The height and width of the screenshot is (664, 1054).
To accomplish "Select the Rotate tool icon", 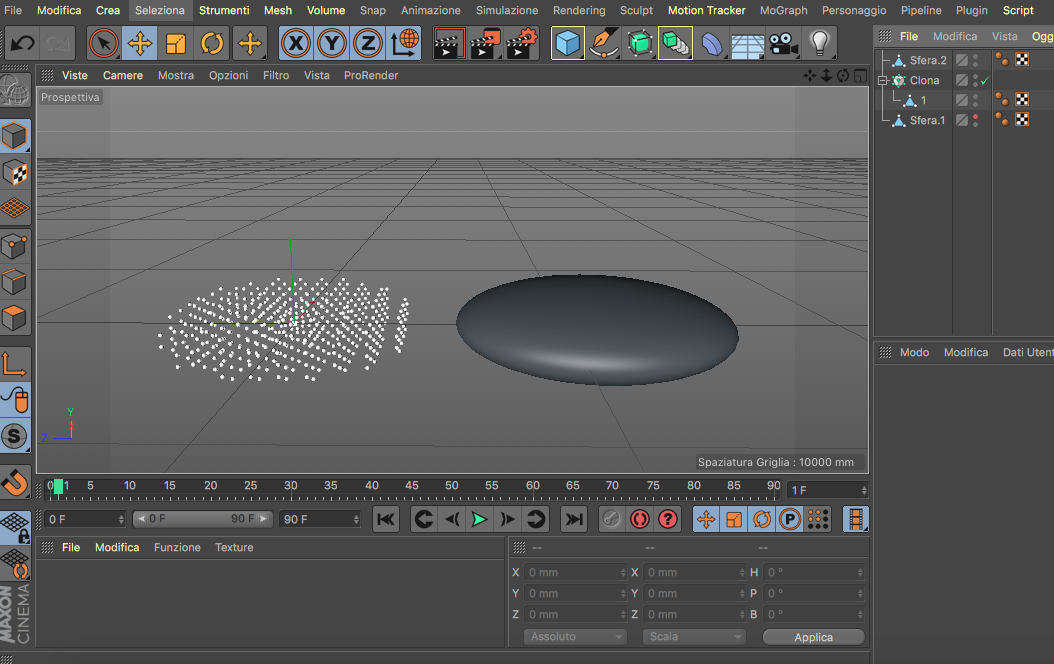I will pyautogui.click(x=212, y=44).
